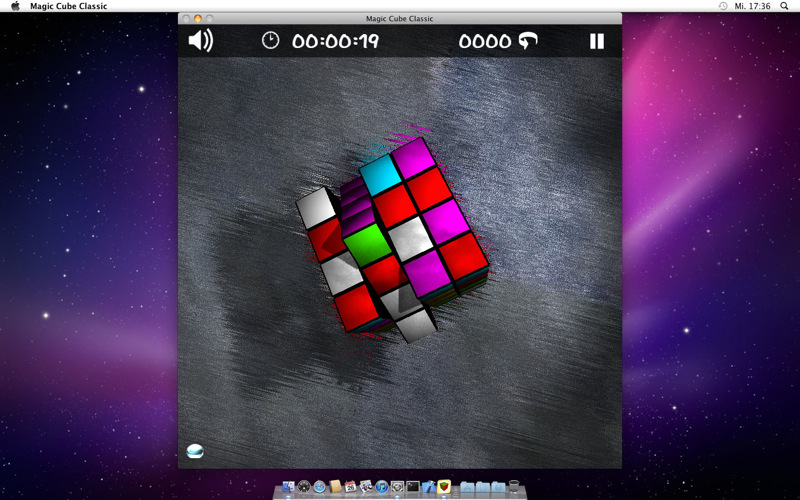This screenshot has height=500, width=800.
Task: Undo last move with curved arrow icon
Action: [528, 41]
